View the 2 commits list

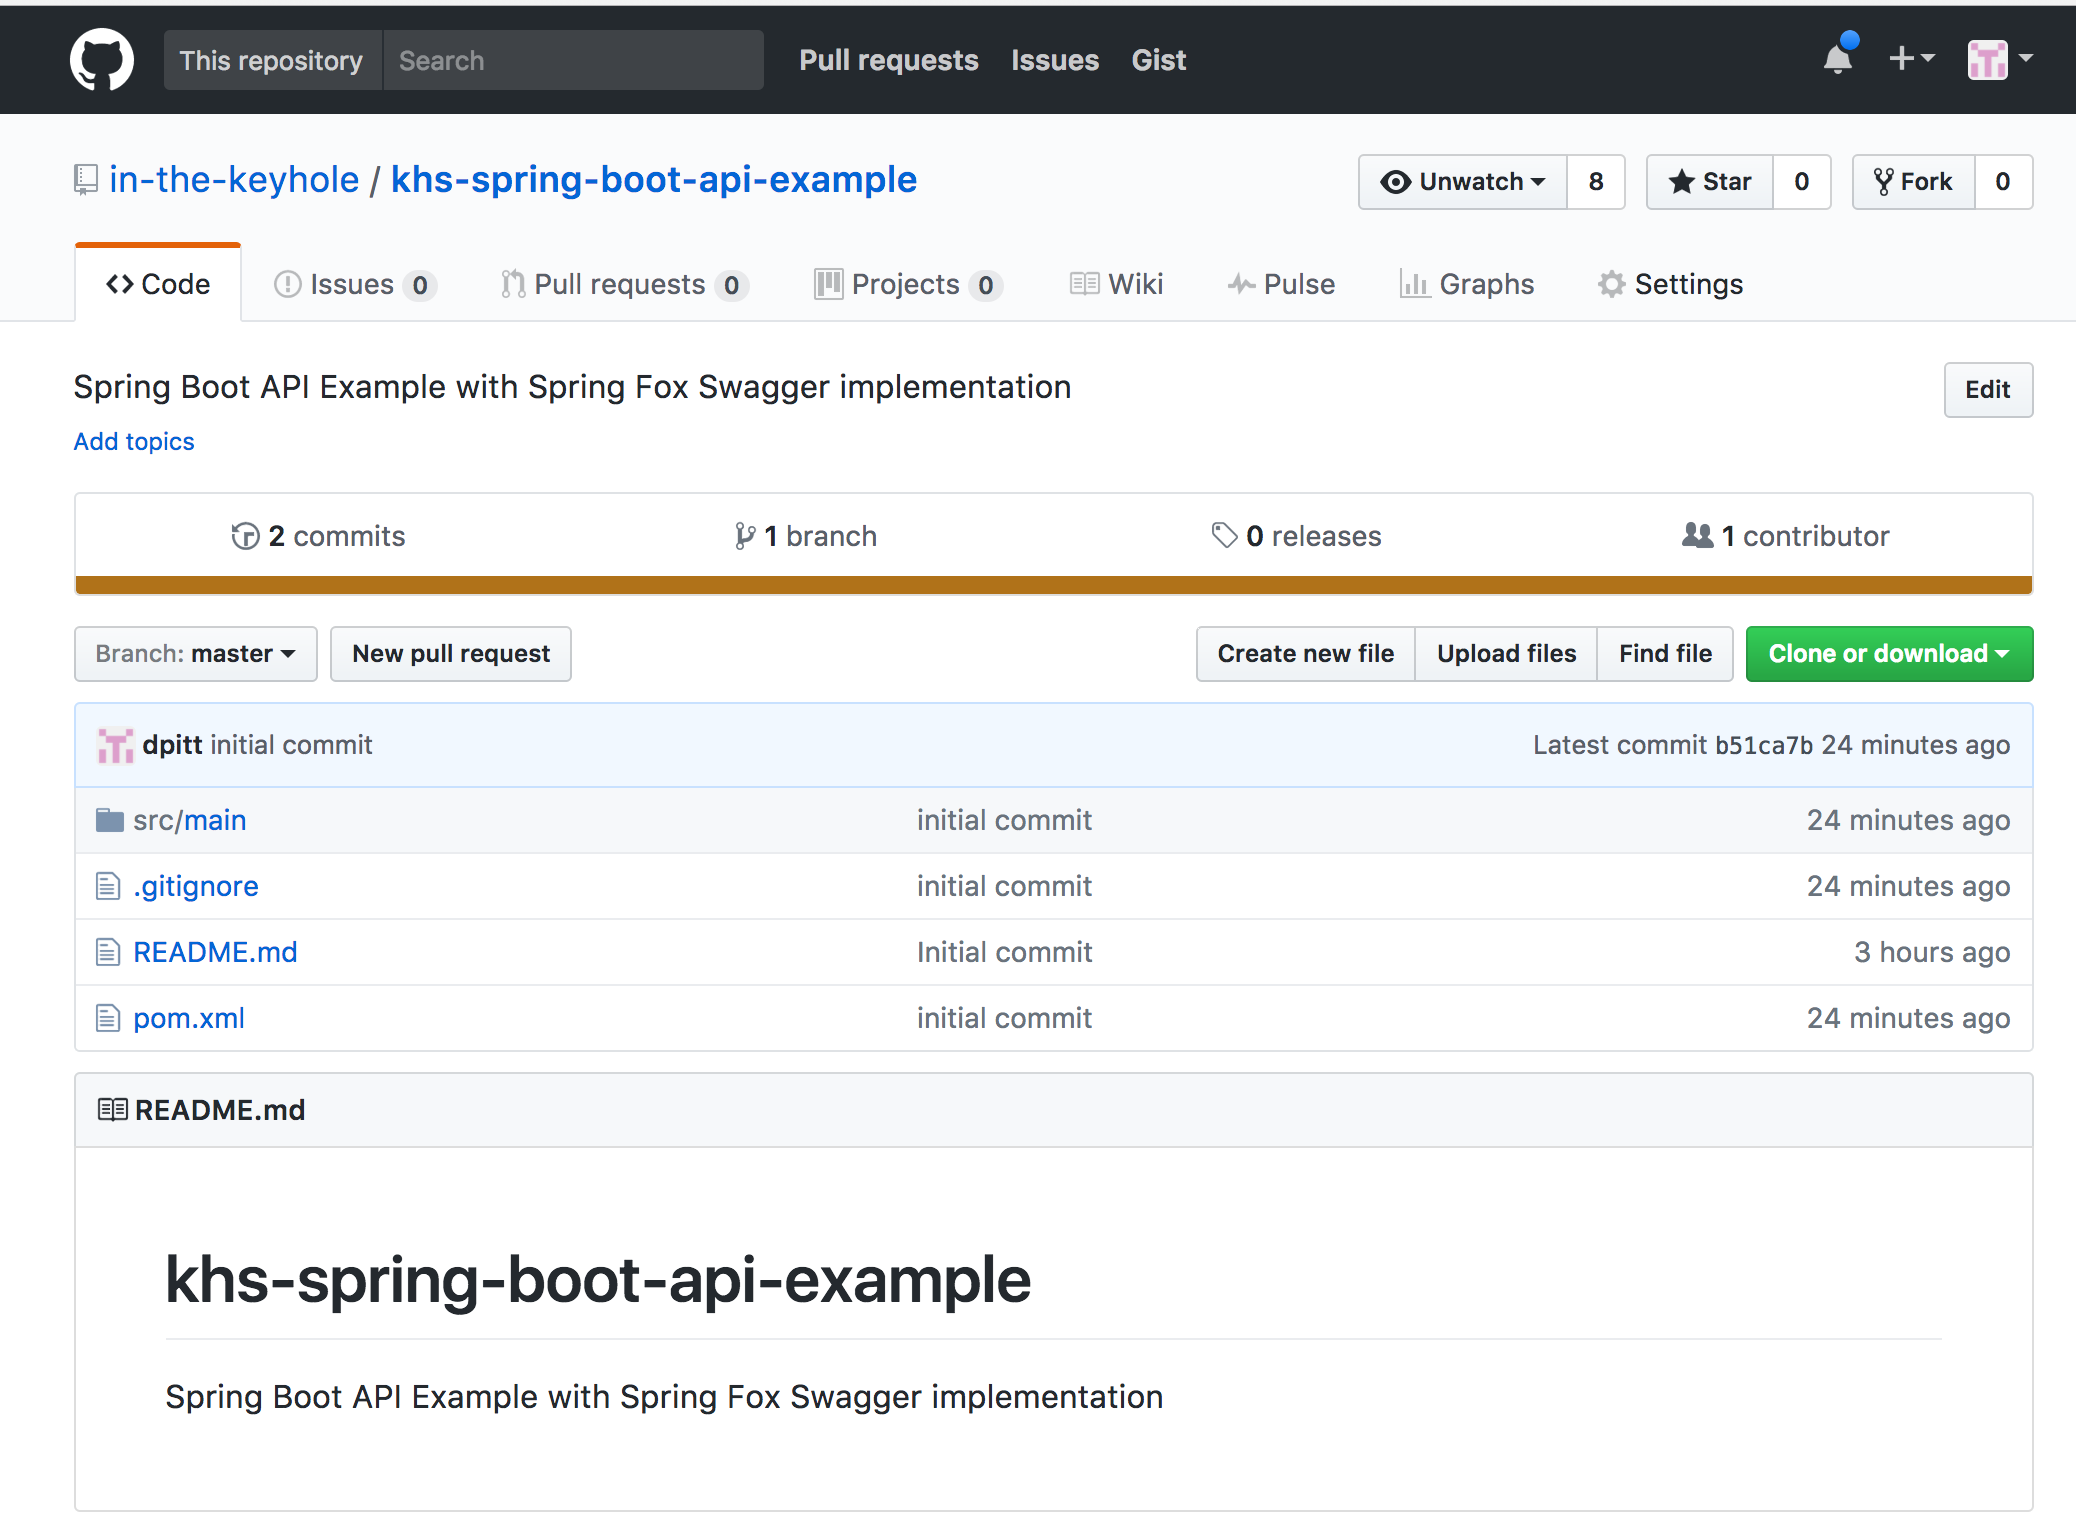318,536
